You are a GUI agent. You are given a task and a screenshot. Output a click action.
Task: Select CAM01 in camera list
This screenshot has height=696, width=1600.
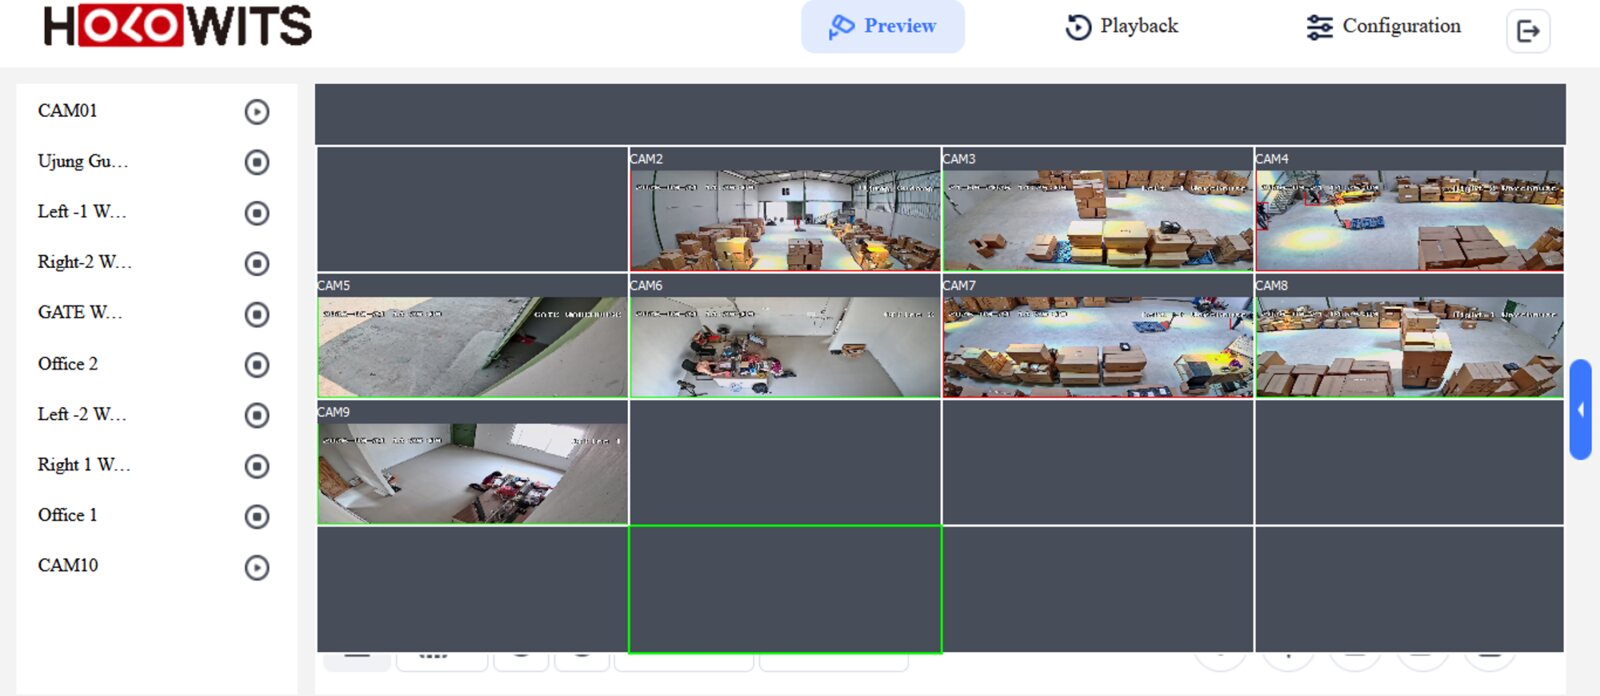coord(68,111)
